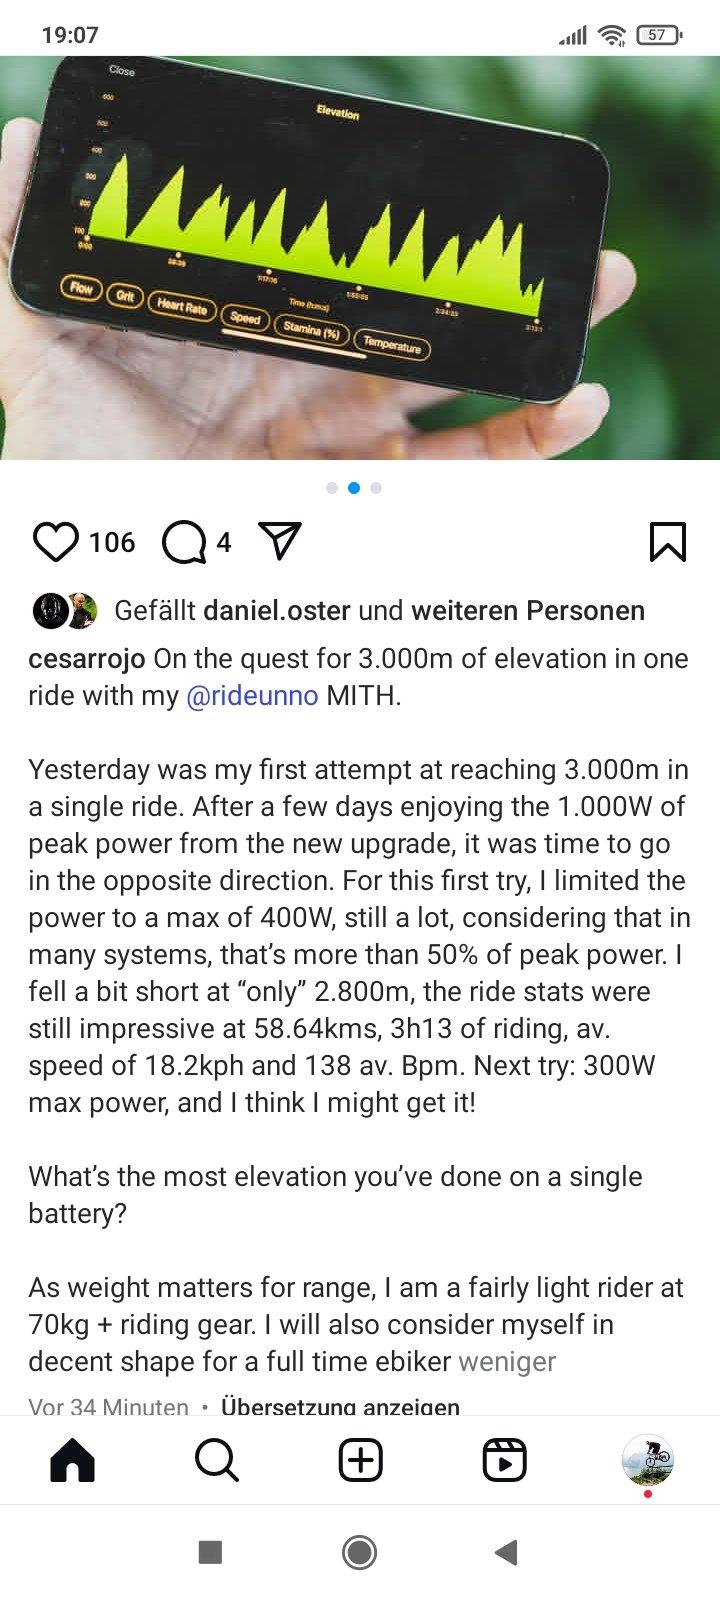Viewport: 720px width, 1600px height.
Task: Collapse the caption with "weniger"
Action: click(x=507, y=1362)
